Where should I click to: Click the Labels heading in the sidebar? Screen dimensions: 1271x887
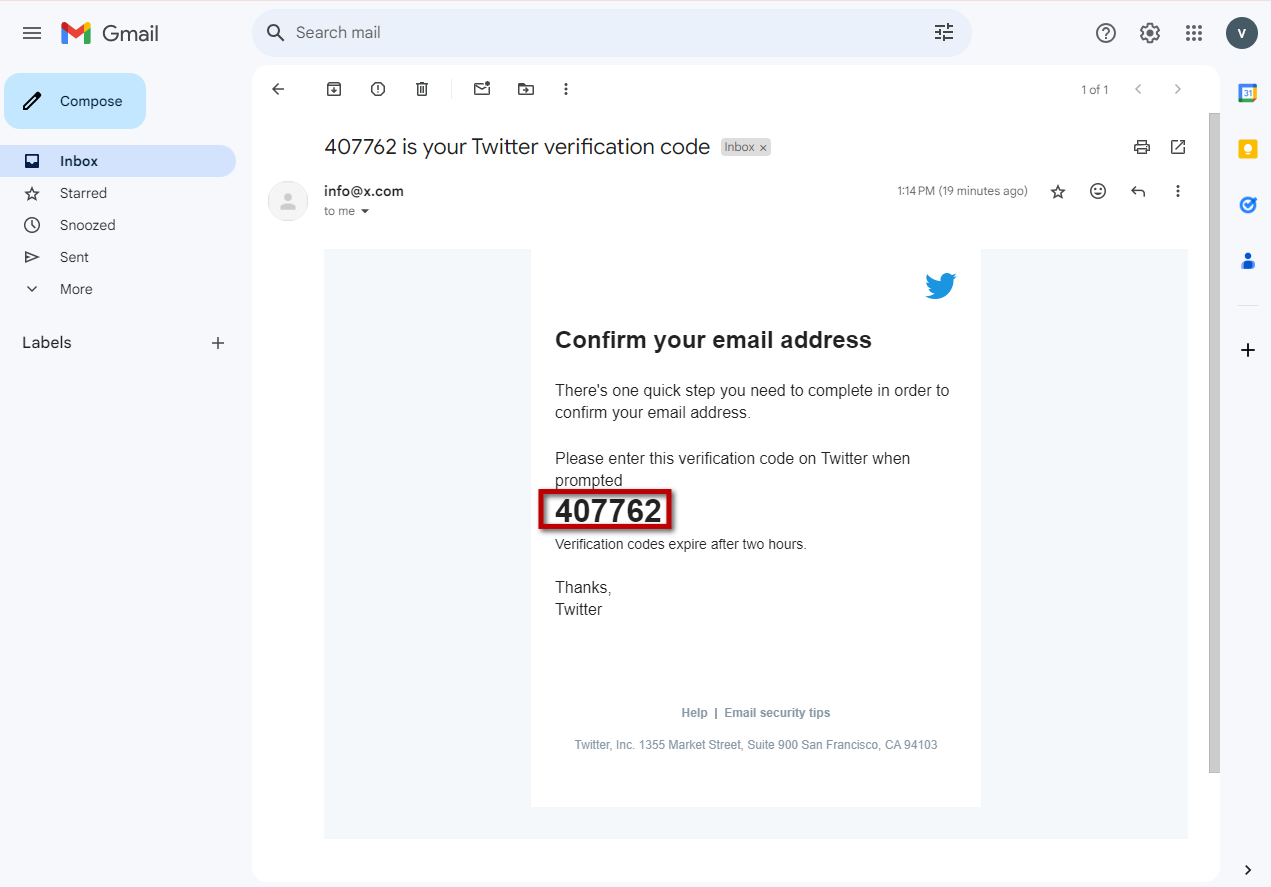[47, 343]
